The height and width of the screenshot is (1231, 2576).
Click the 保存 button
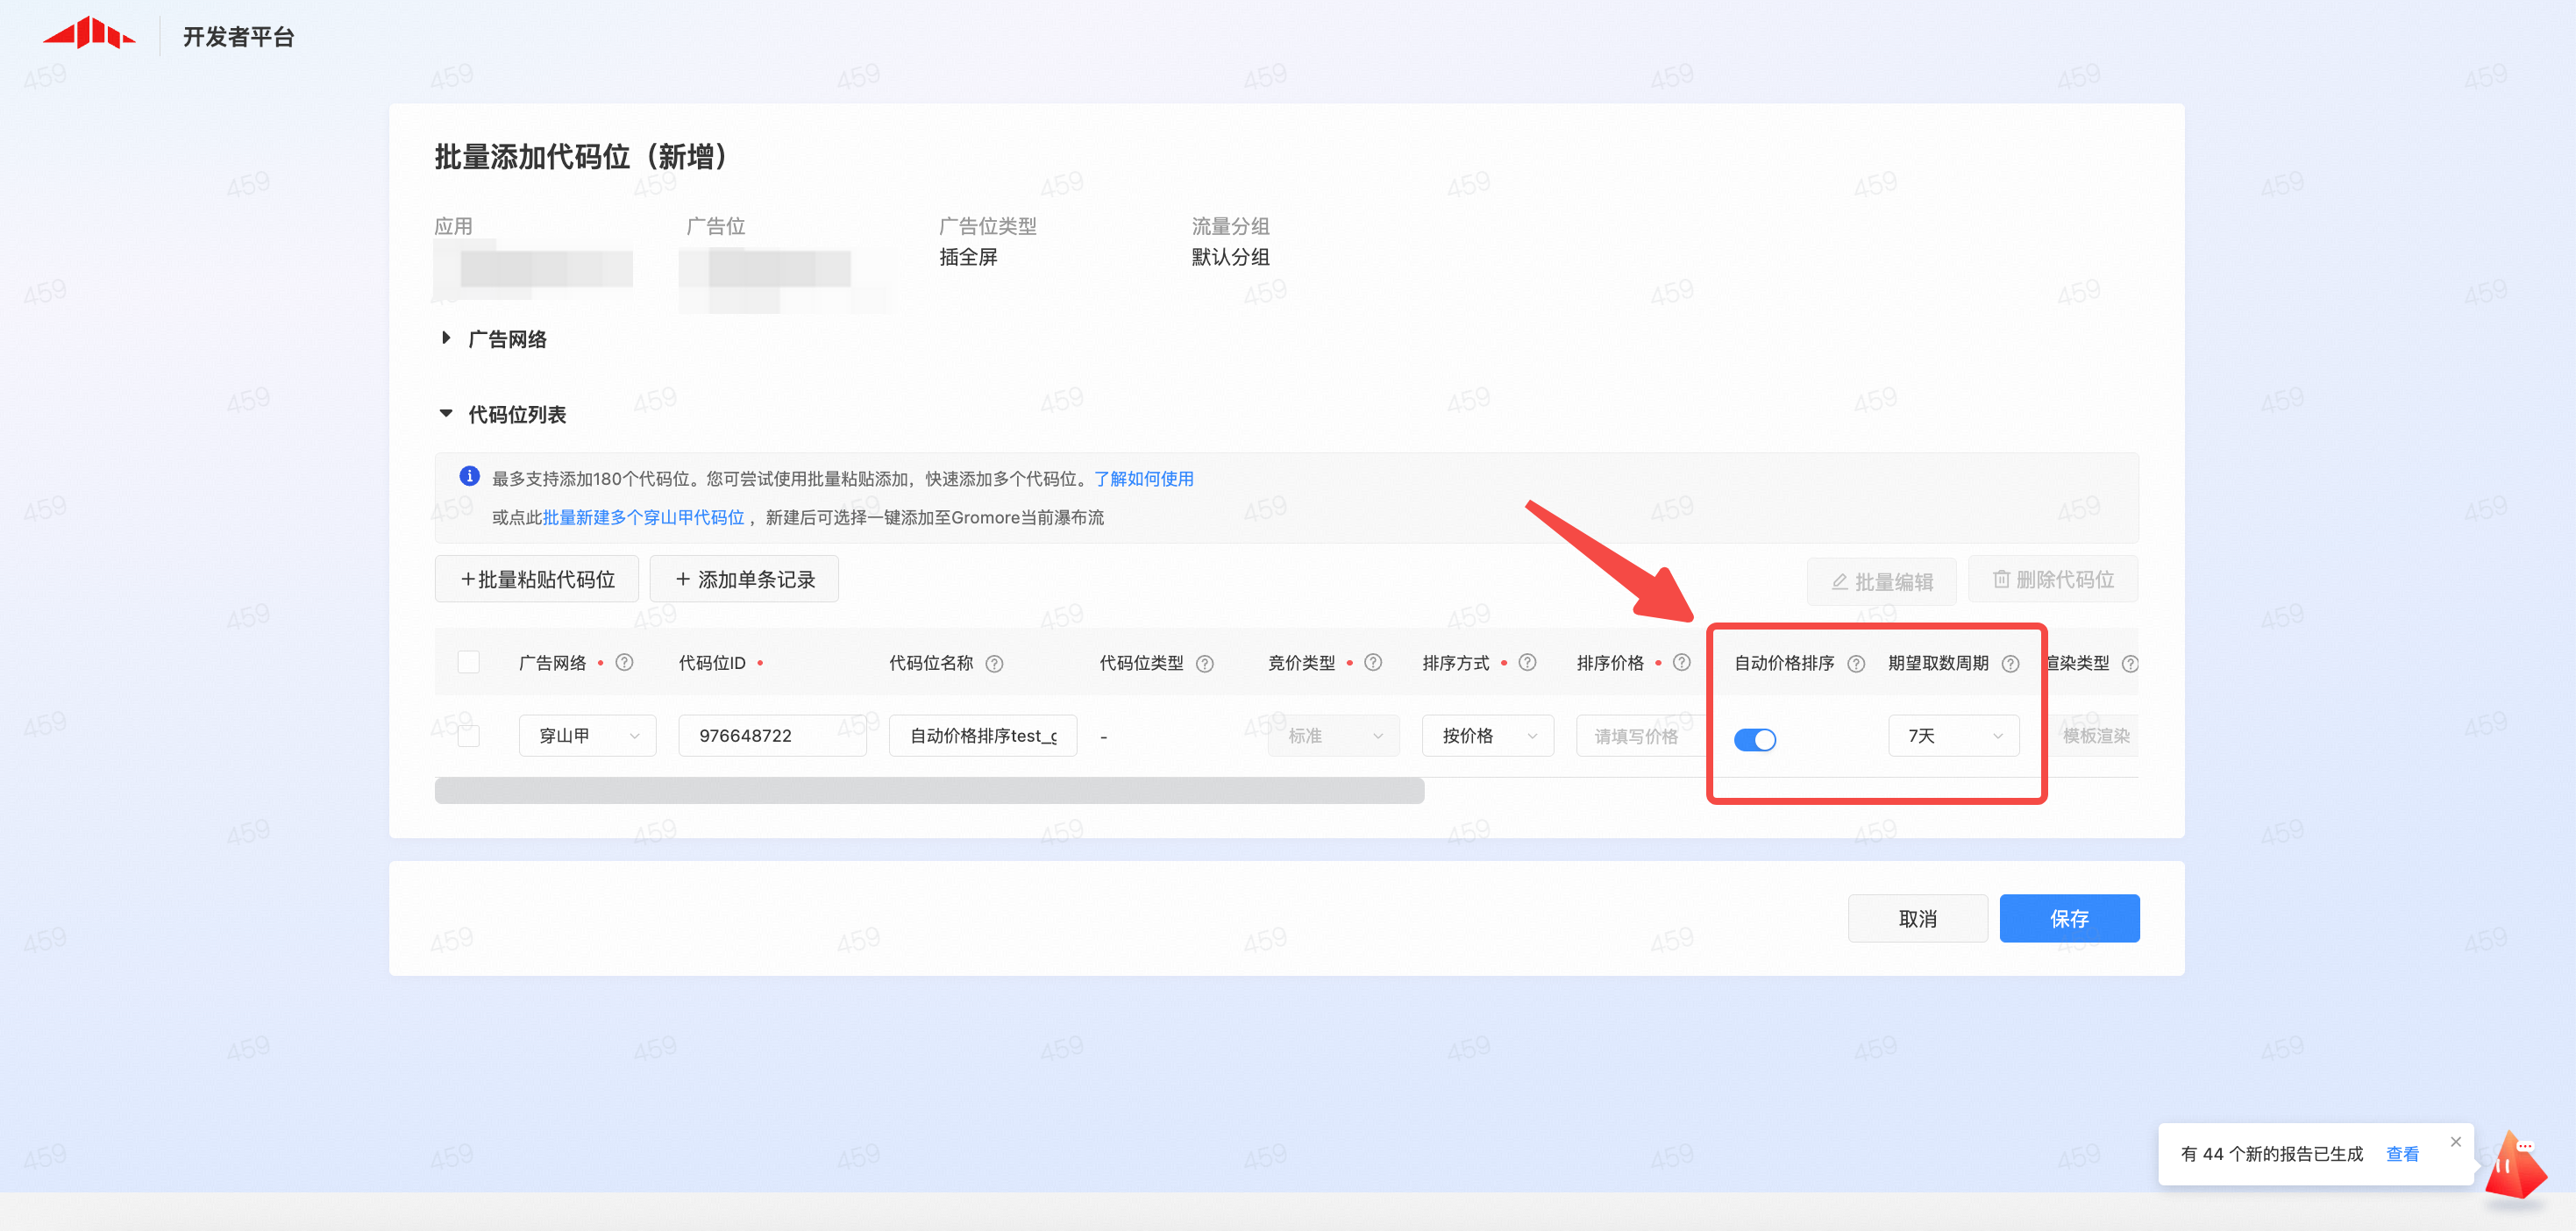pyautogui.click(x=2068, y=918)
